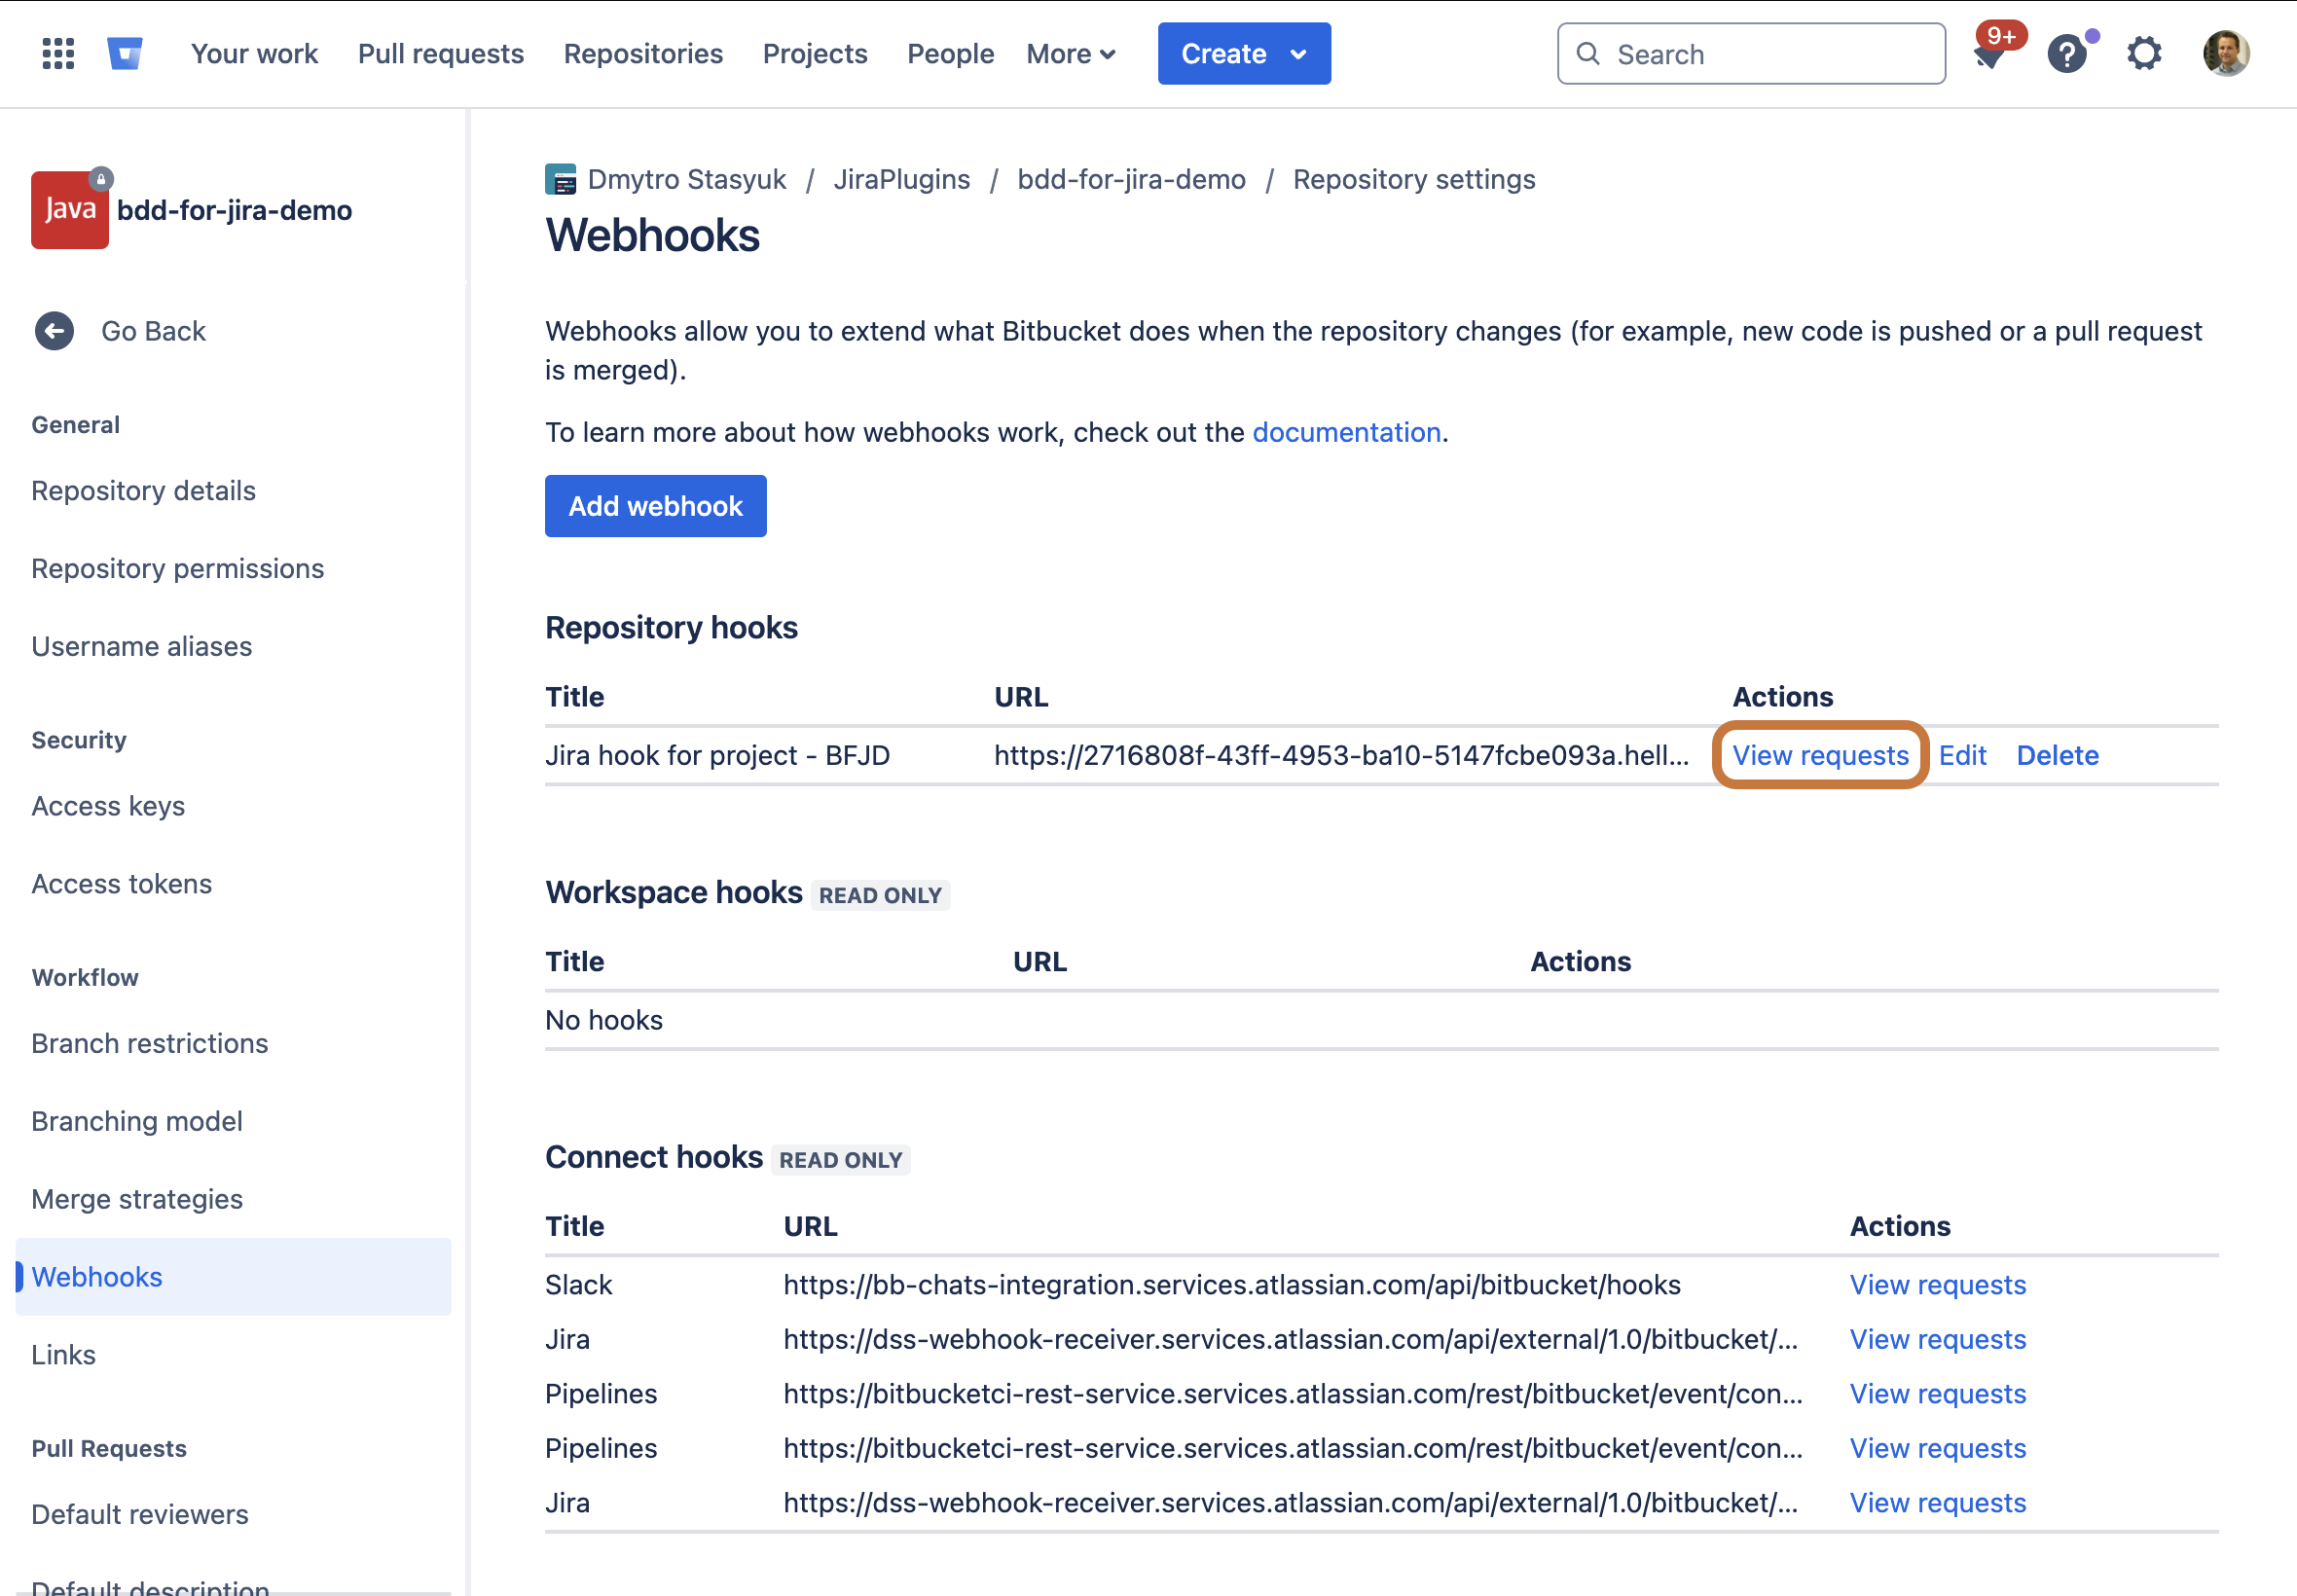
Task: Click the Jira hook URL 2716808f text
Action: coord(1341,755)
